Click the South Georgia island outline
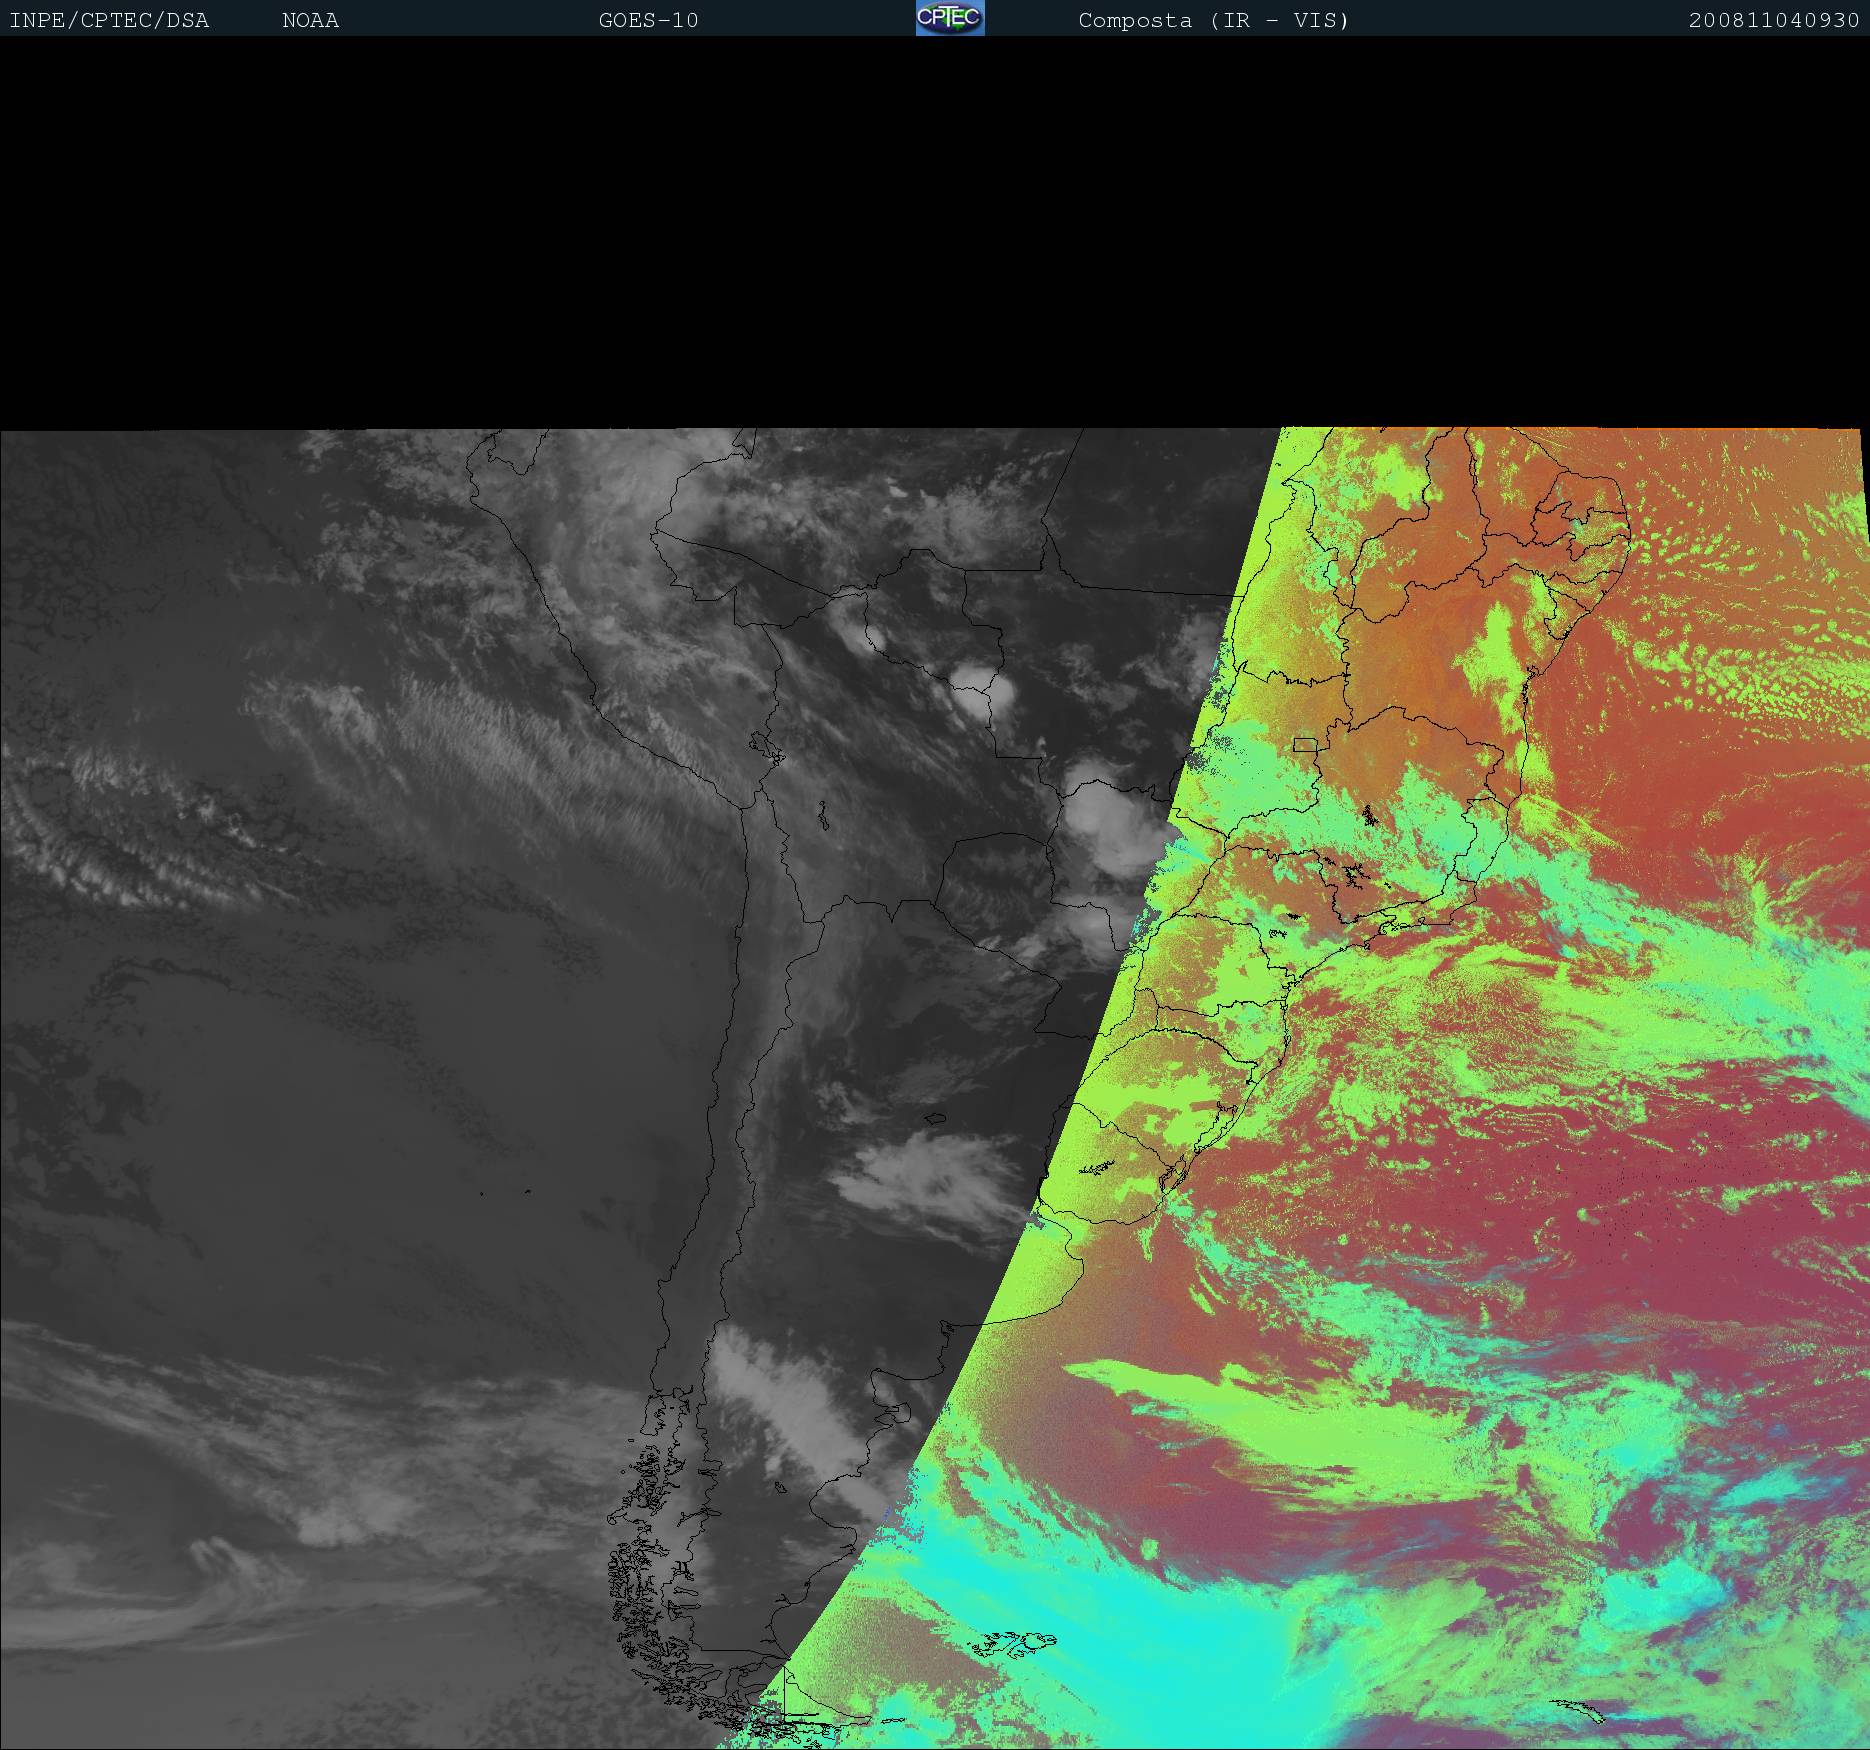 [x=1580, y=1711]
